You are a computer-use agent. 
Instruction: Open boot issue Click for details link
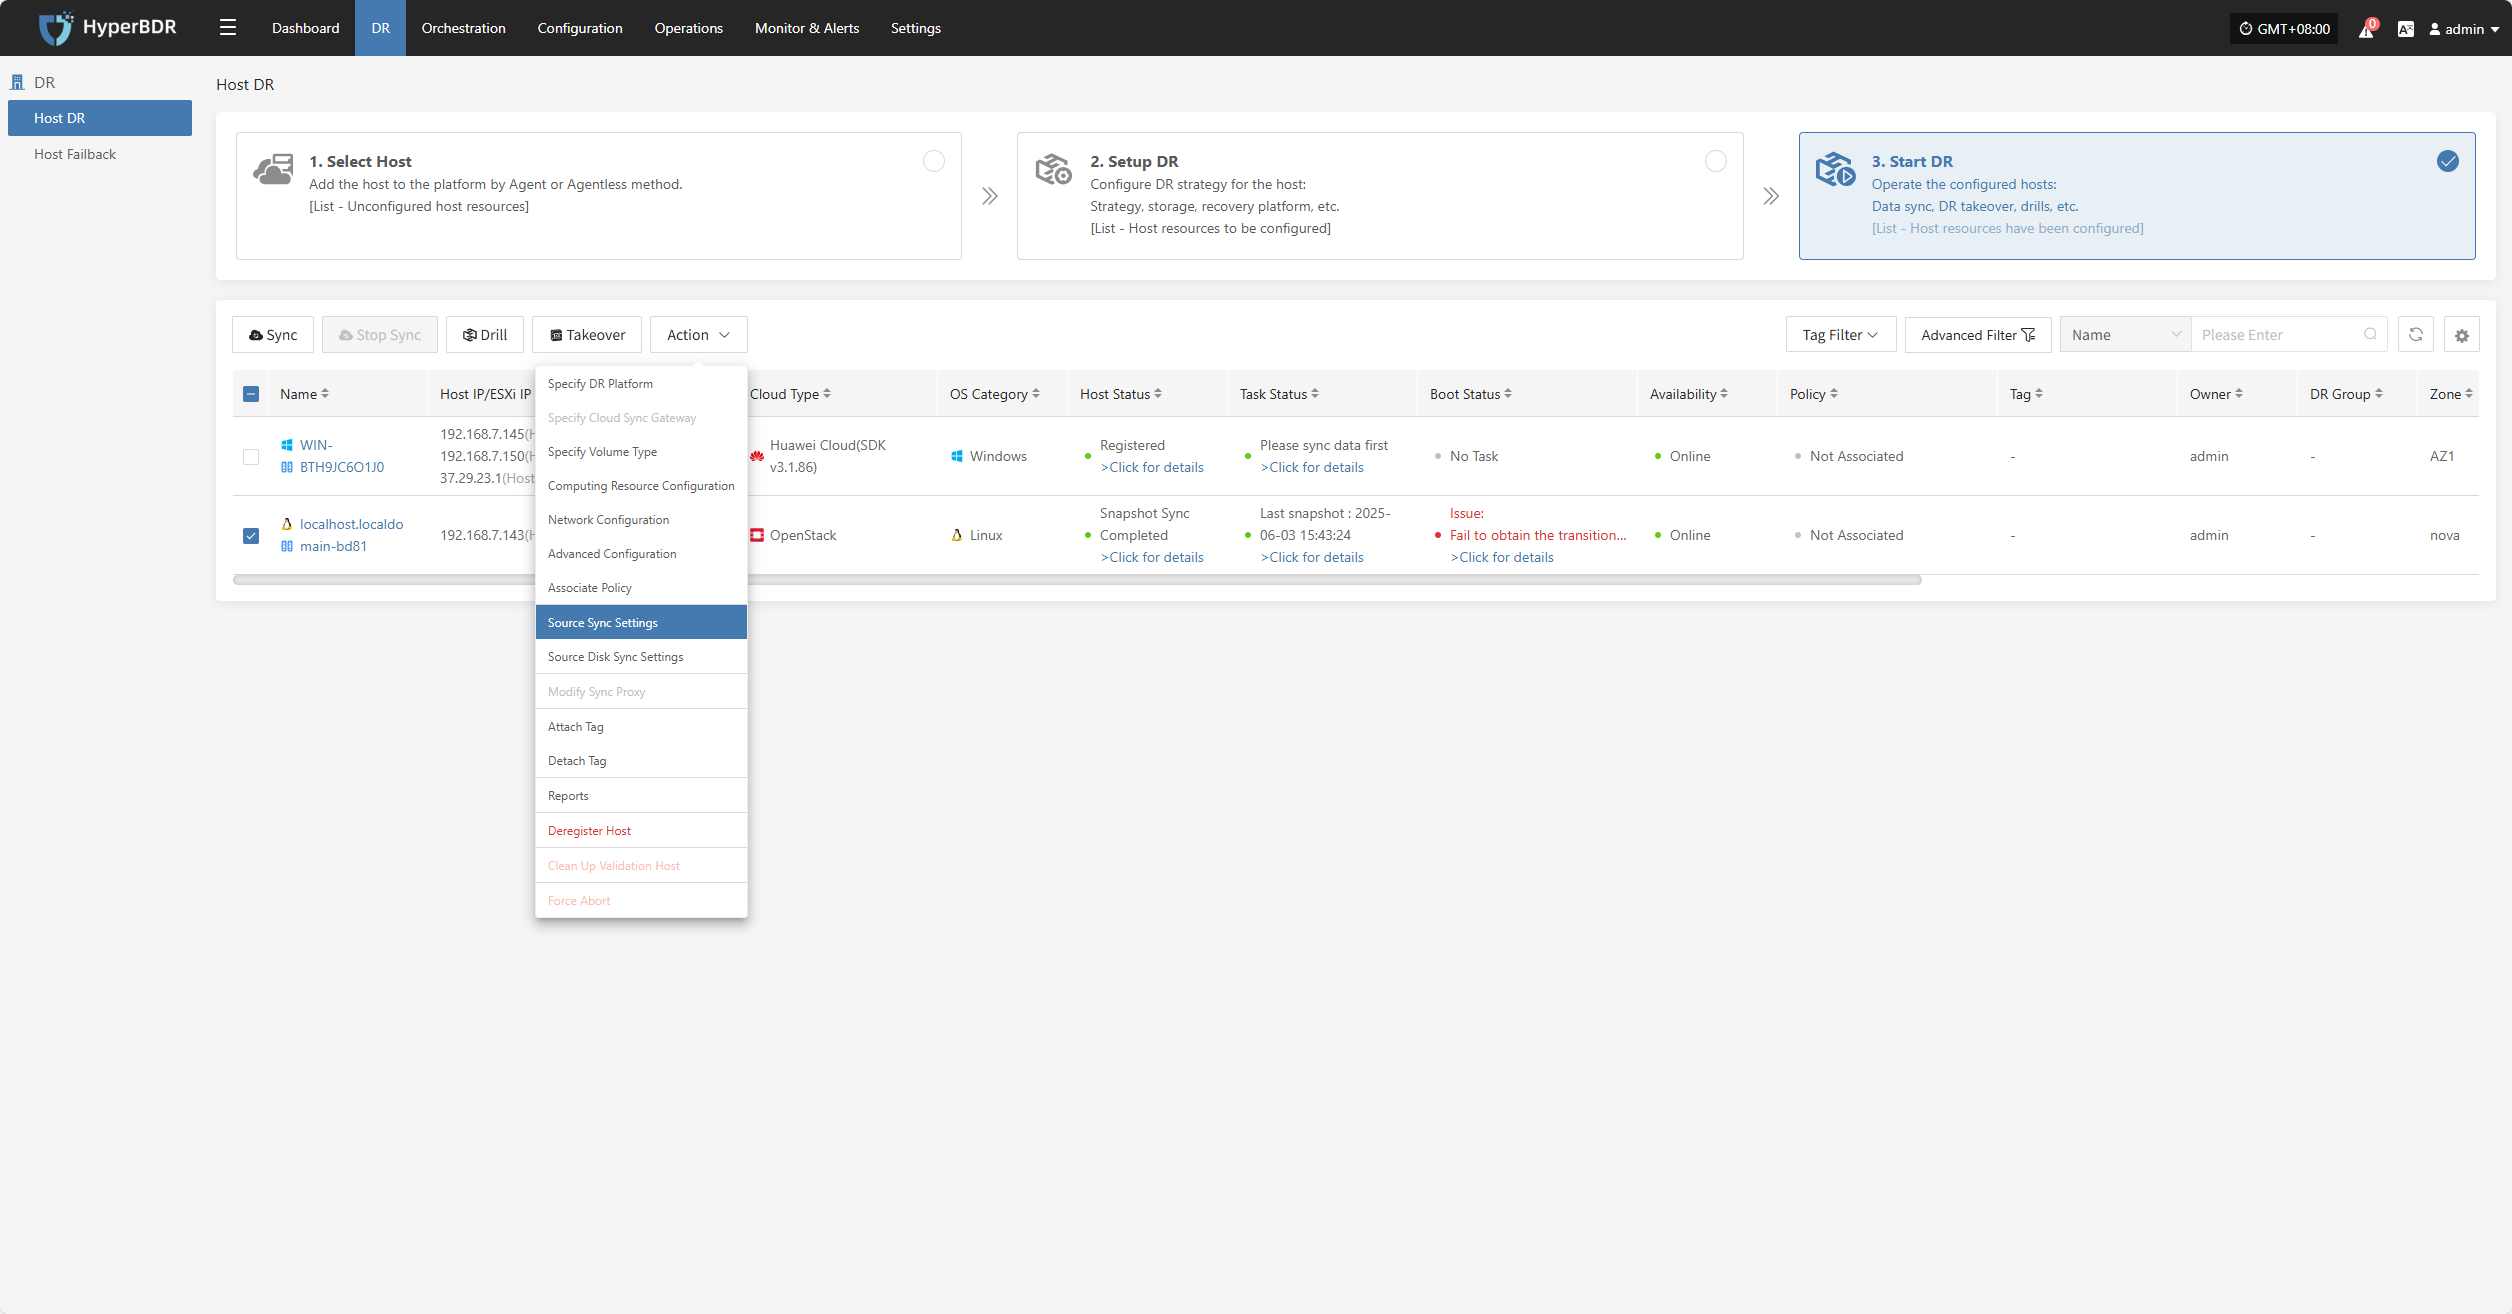pos(1502,557)
